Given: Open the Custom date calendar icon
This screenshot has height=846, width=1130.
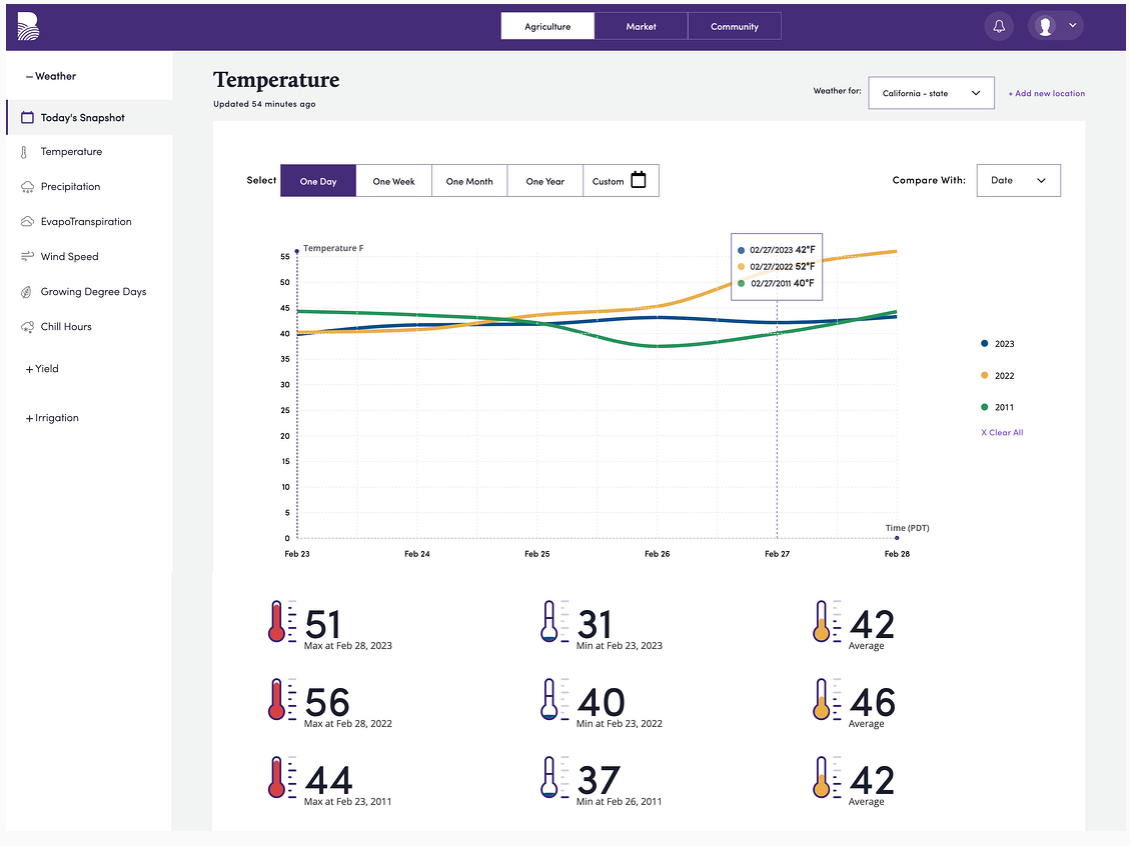Looking at the screenshot, I should (x=639, y=179).
